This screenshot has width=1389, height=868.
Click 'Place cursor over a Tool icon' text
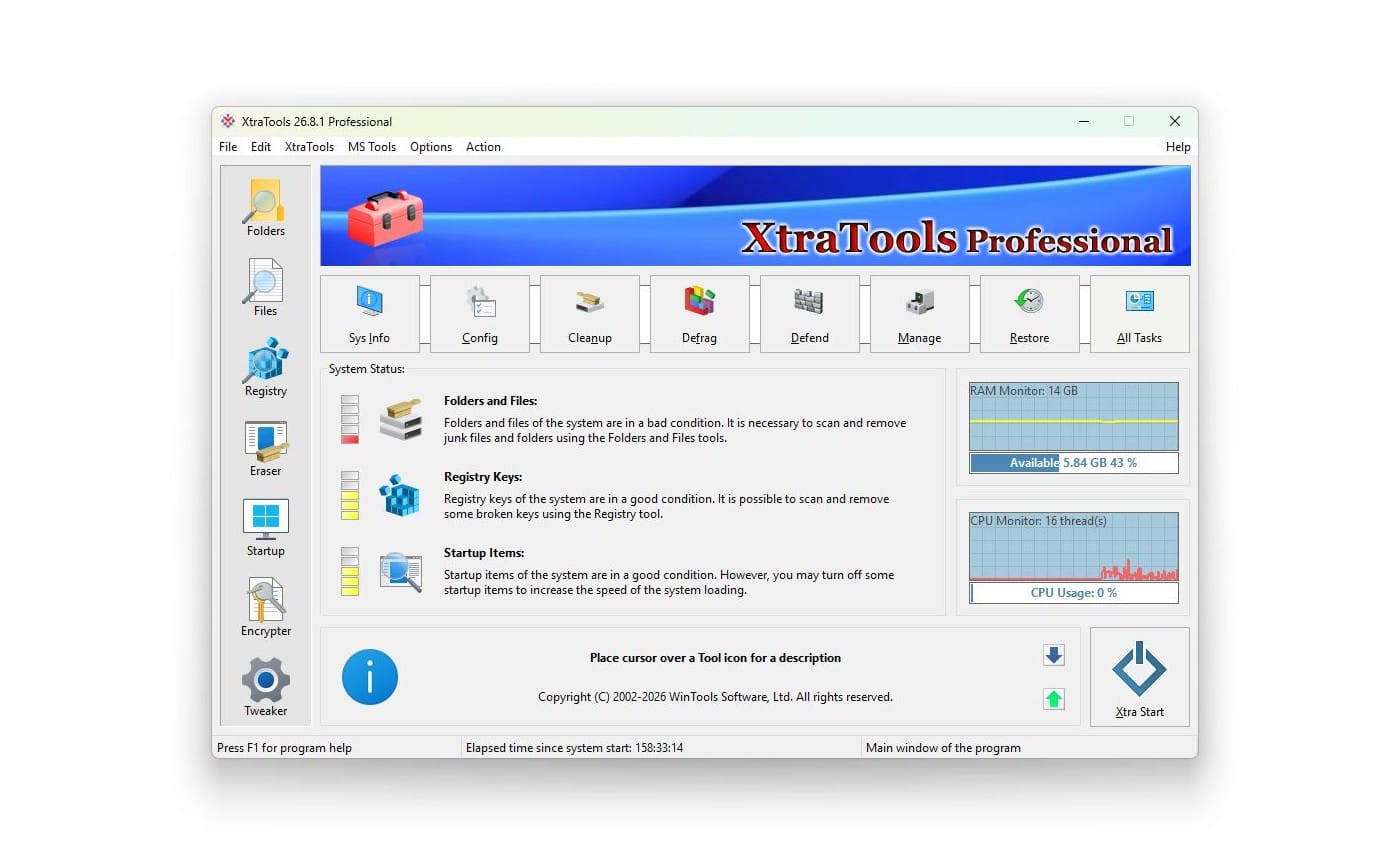[x=715, y=658]
